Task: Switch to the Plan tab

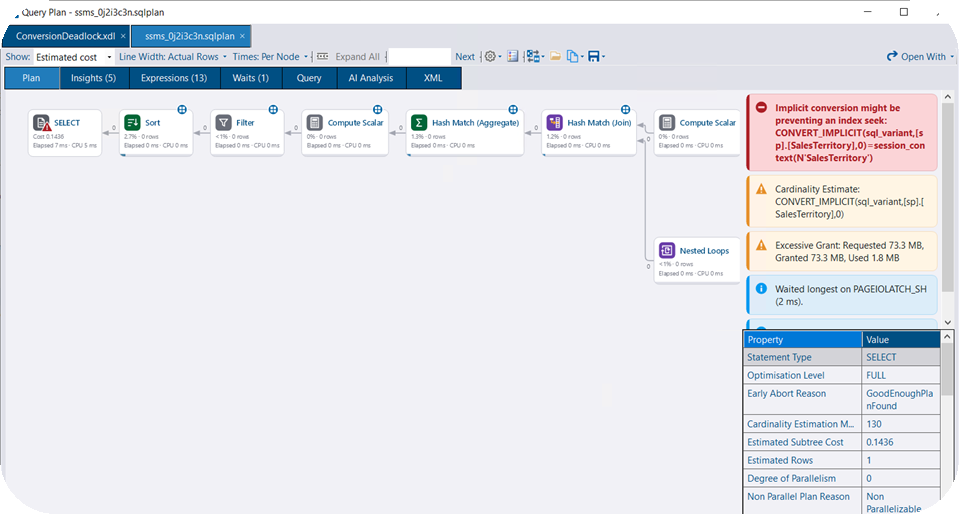Action: coord(31,78)
